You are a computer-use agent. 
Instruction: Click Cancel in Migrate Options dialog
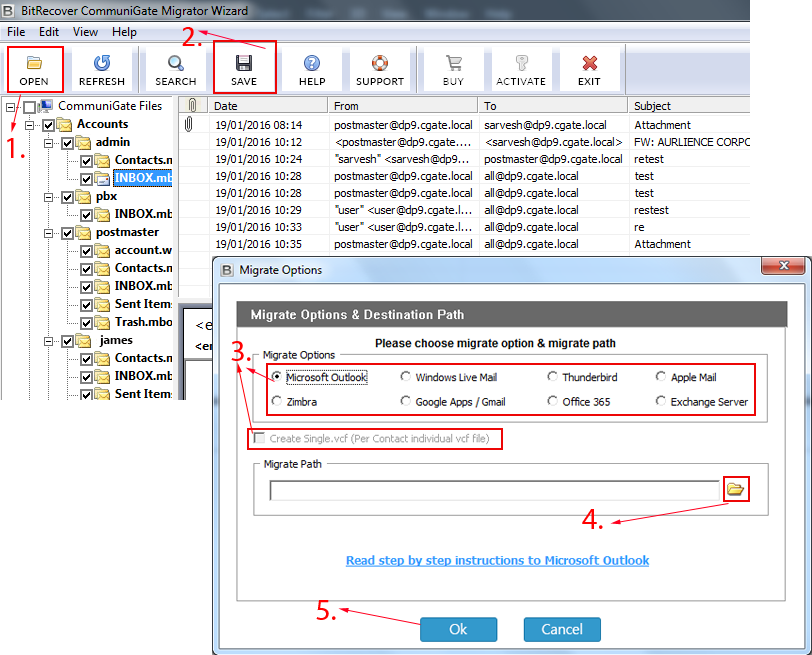point(562,629)
